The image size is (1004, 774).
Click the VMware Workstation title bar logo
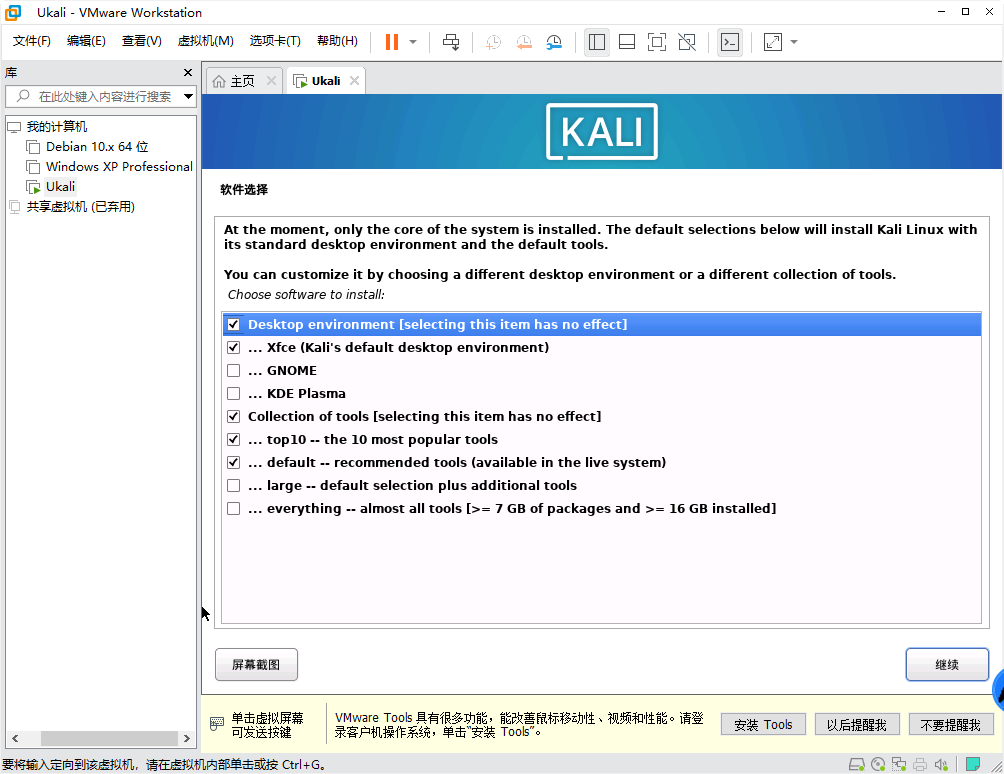(13, 12)
